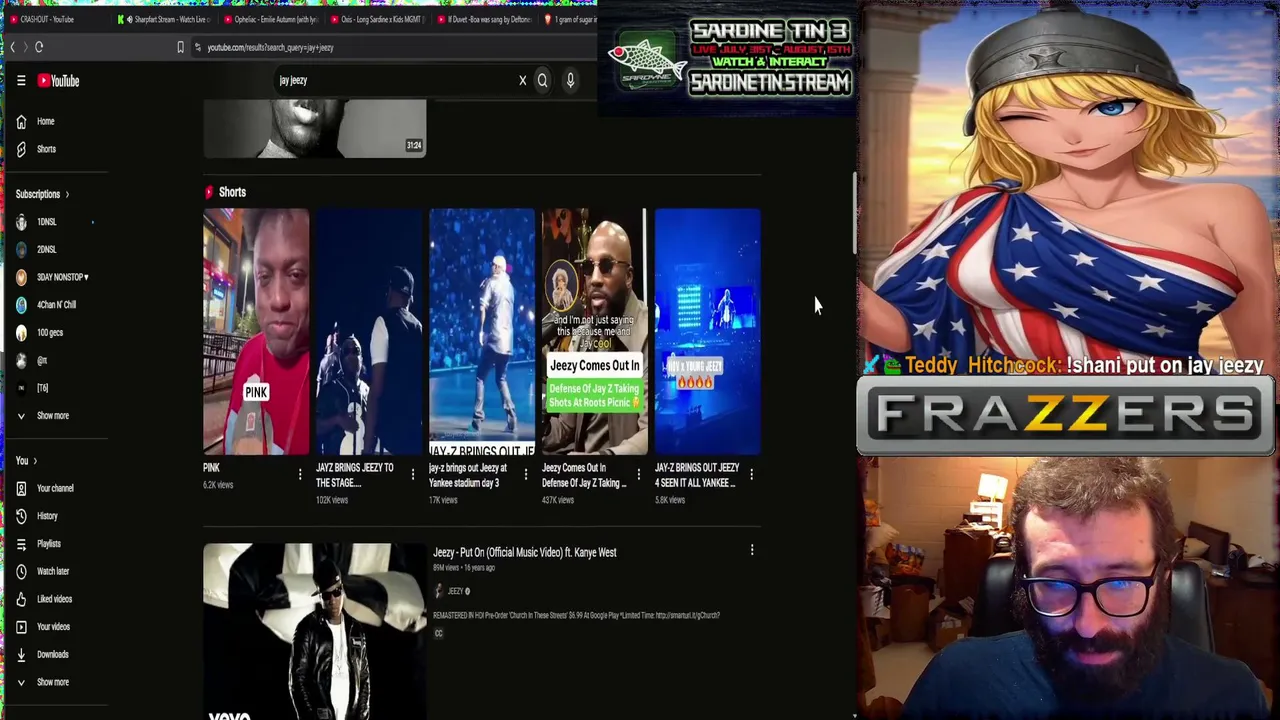Reload the page with the refresh icon
Image resolution: width=1280 pixels, height=720 pixels.
coord(39,47)
